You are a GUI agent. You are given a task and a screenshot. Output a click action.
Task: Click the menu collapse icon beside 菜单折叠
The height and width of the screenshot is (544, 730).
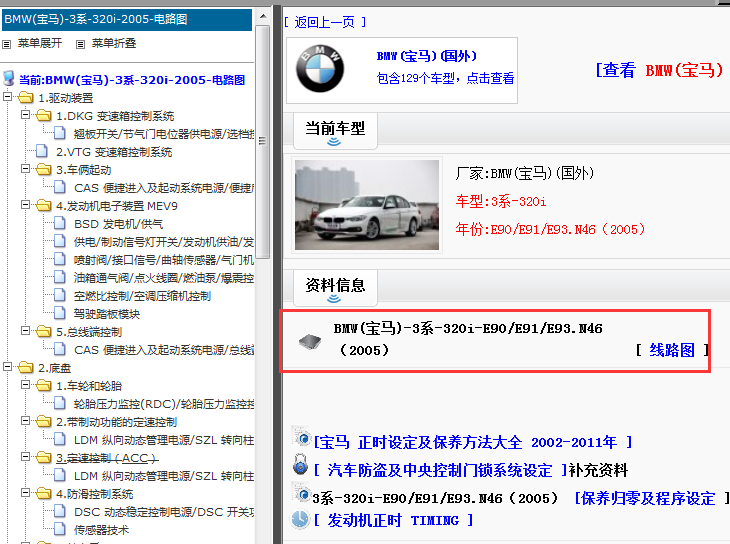(81, 44)
